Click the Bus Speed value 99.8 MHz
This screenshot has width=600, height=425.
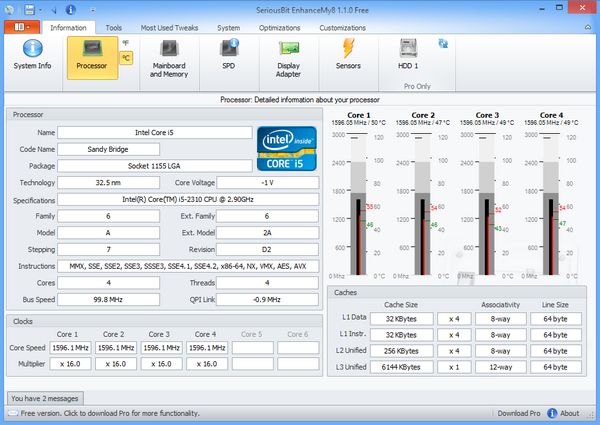108,300
